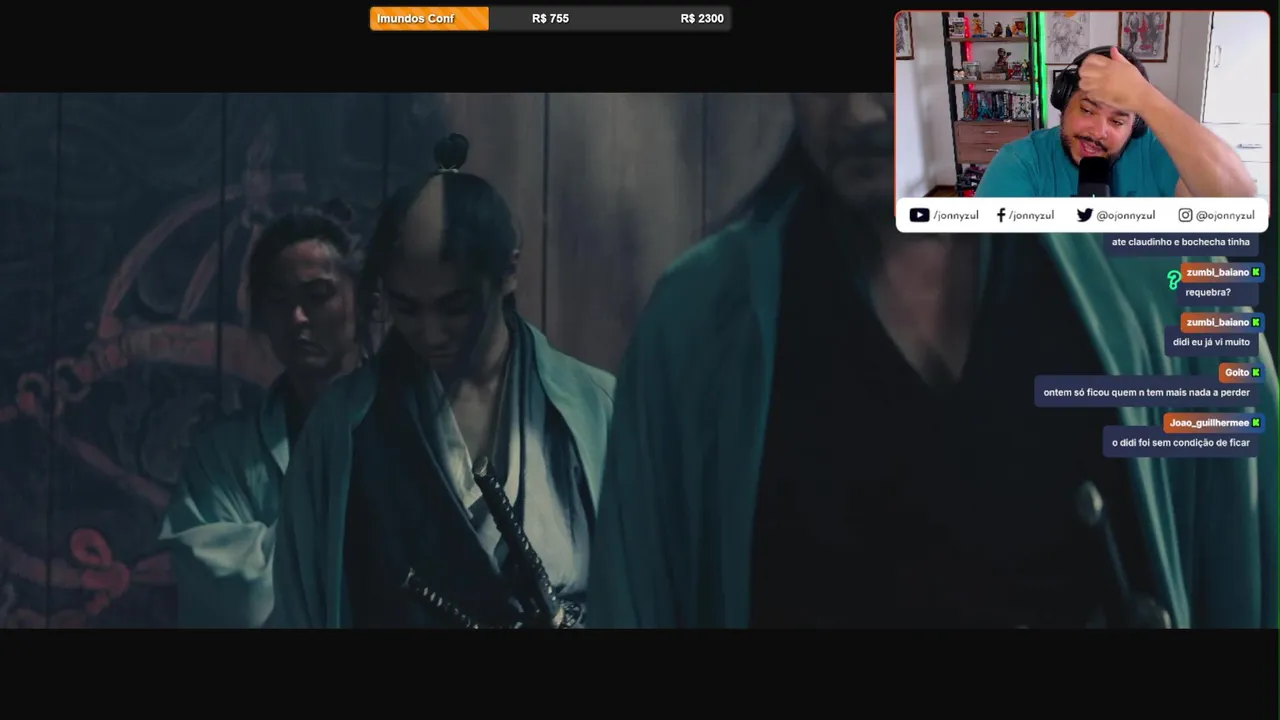Open the /jonnyzul Facebook handle
The height and width of the screenshot is (720, 1280).
[x=1031, y=215]
